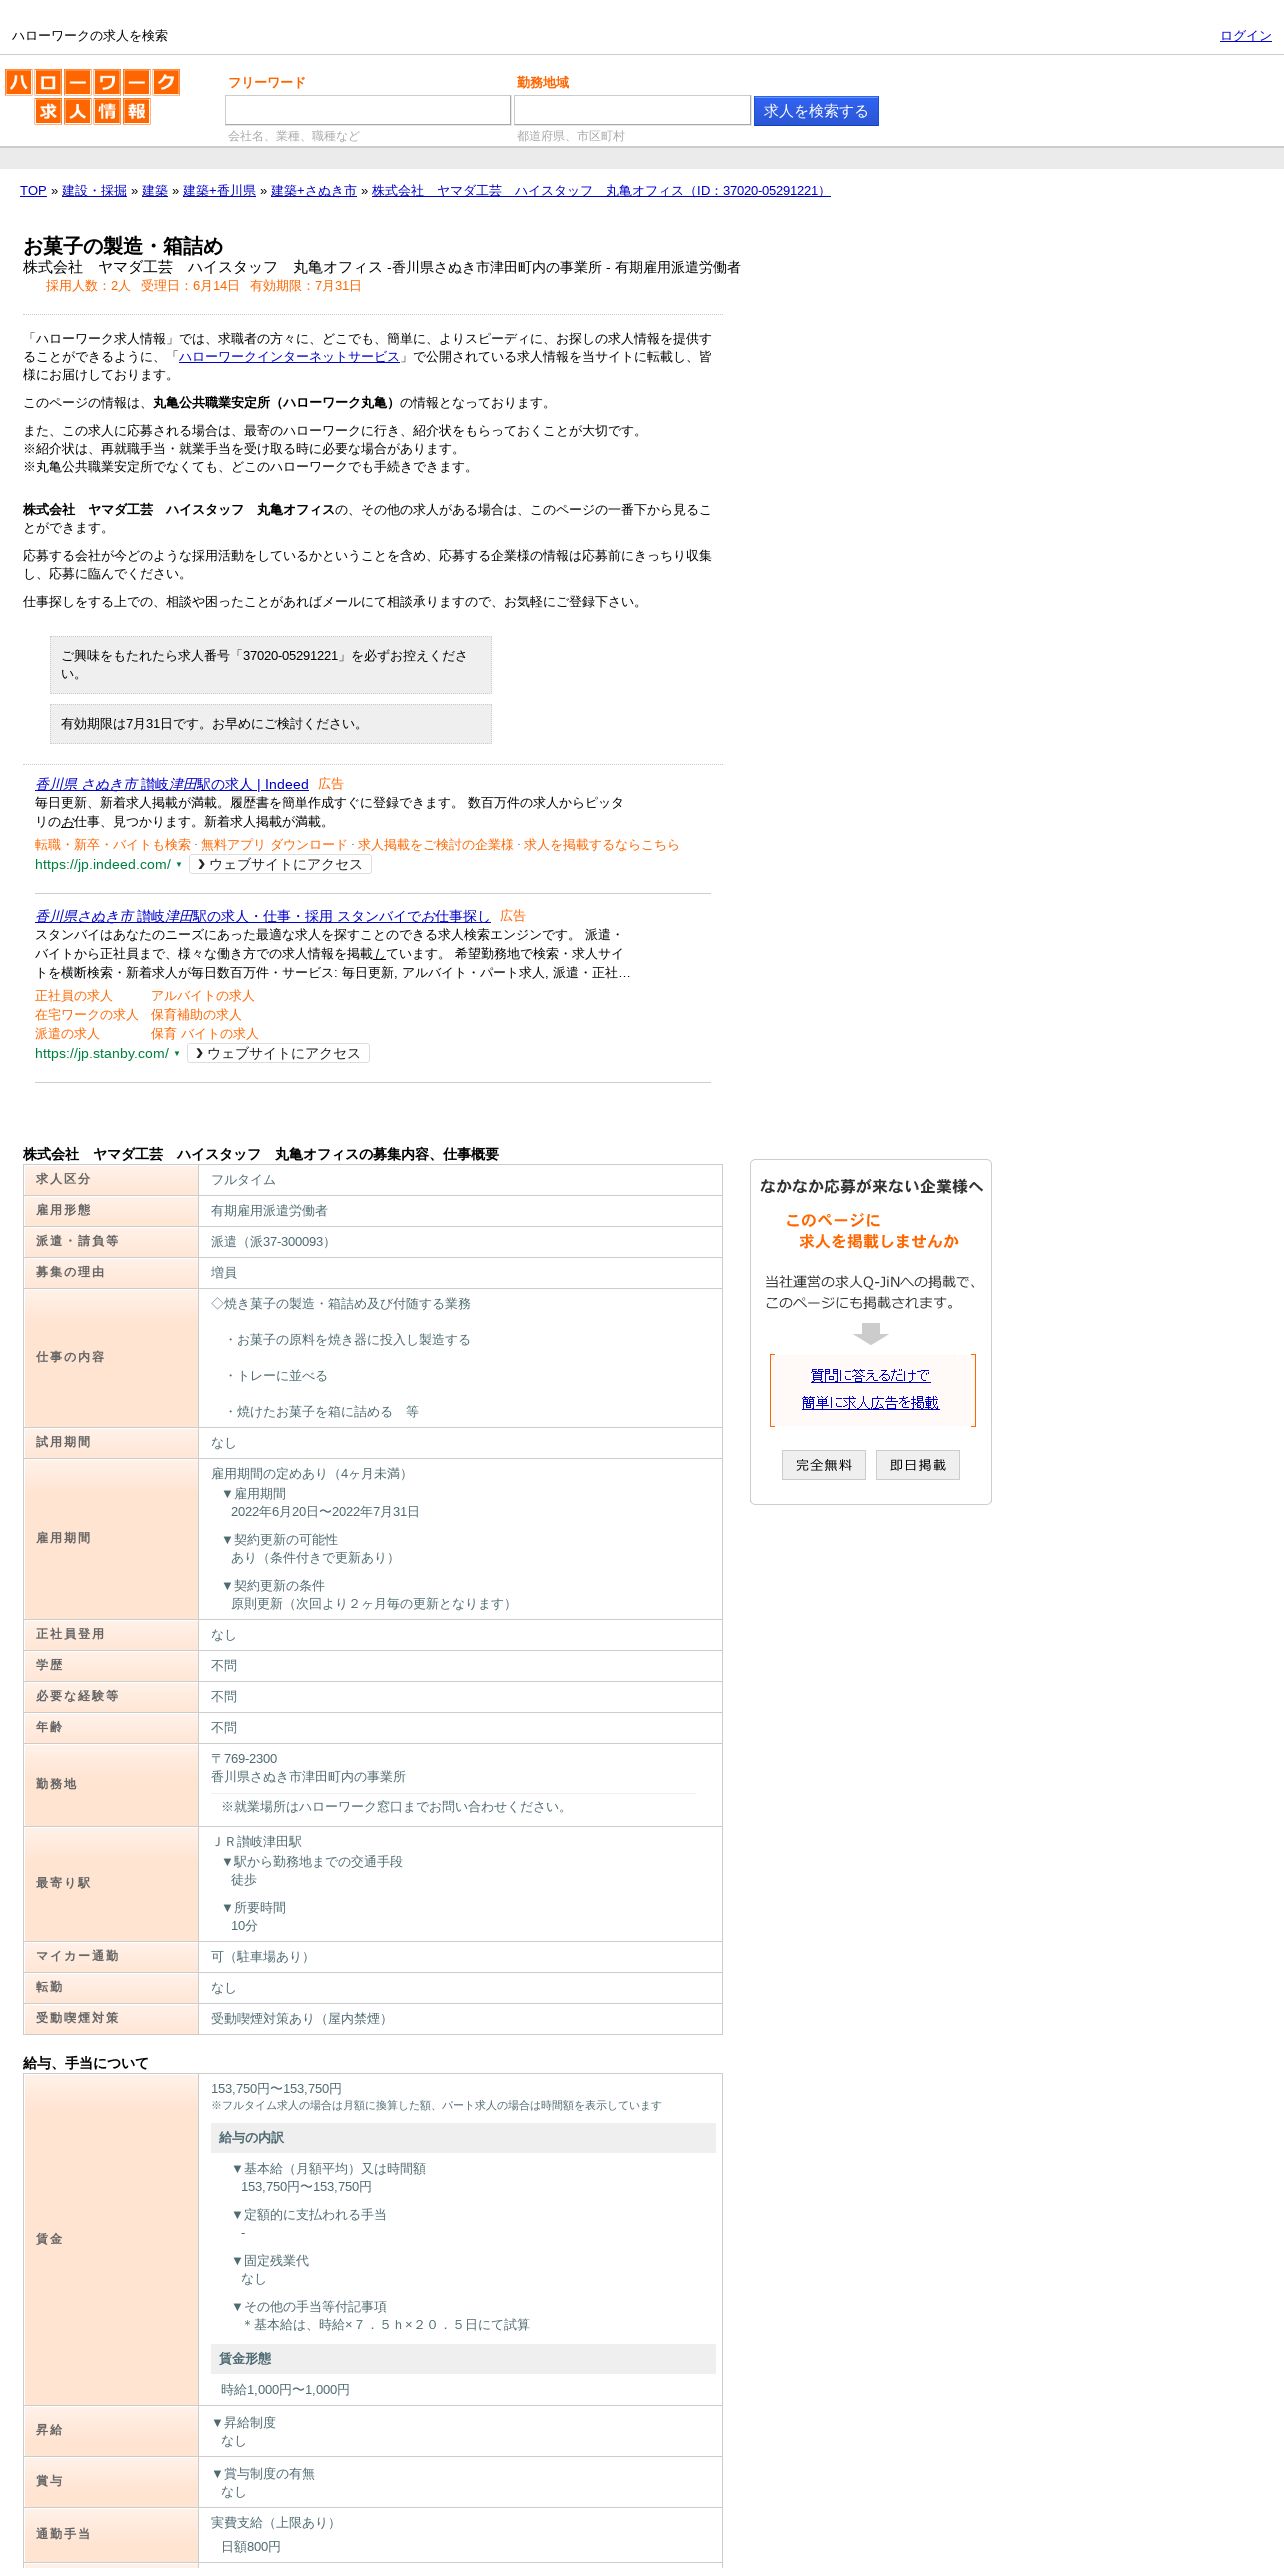
Task: Click the ハローワーク求人情報 logo
Action: point(92,96)
